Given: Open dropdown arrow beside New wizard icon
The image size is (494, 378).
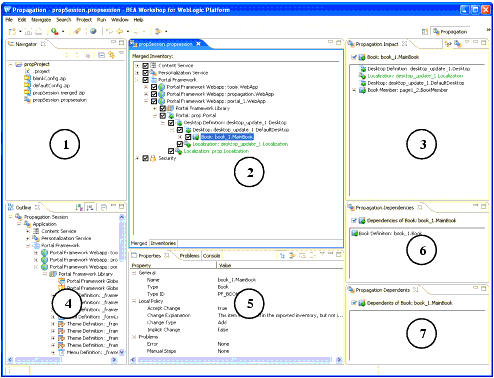Looking at the screenshot, I should tap(20, 32).
